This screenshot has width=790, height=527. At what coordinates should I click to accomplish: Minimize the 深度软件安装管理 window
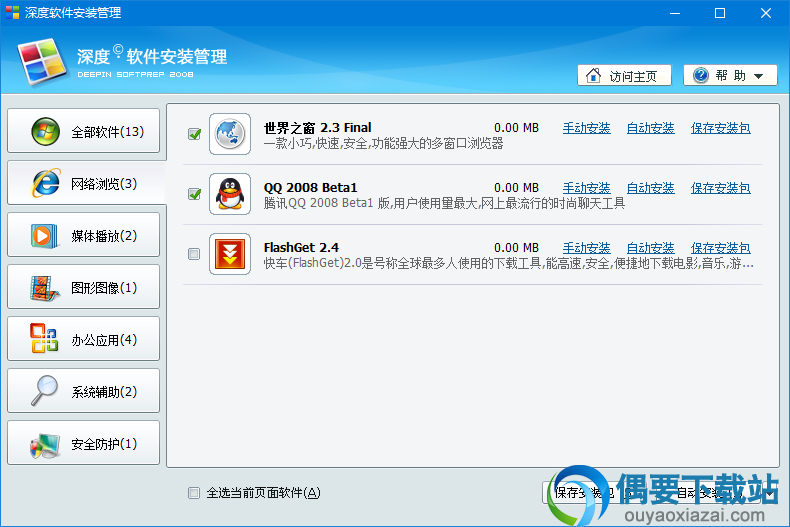(675, 13)
